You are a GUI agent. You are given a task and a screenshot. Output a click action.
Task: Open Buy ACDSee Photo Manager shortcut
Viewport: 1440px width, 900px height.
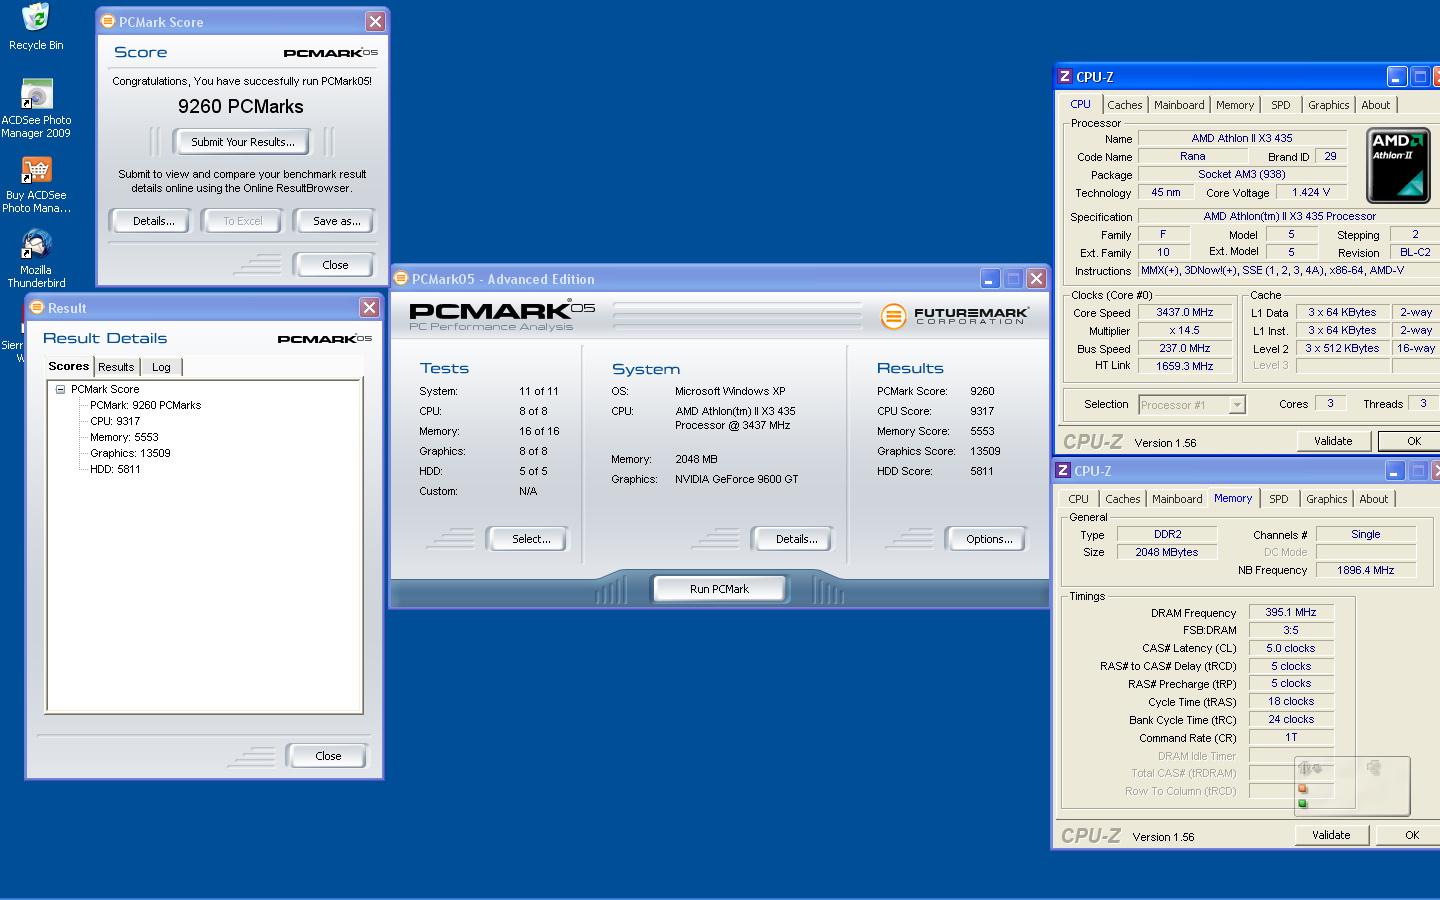pyautogui.click(x=36, y=185)
